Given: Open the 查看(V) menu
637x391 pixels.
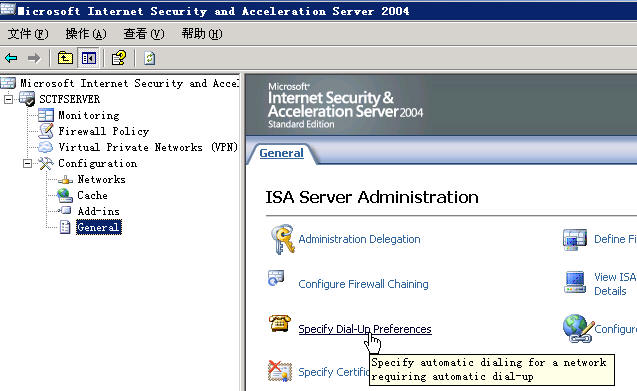Looking at the screenshot, I should (x=144, y=34).
